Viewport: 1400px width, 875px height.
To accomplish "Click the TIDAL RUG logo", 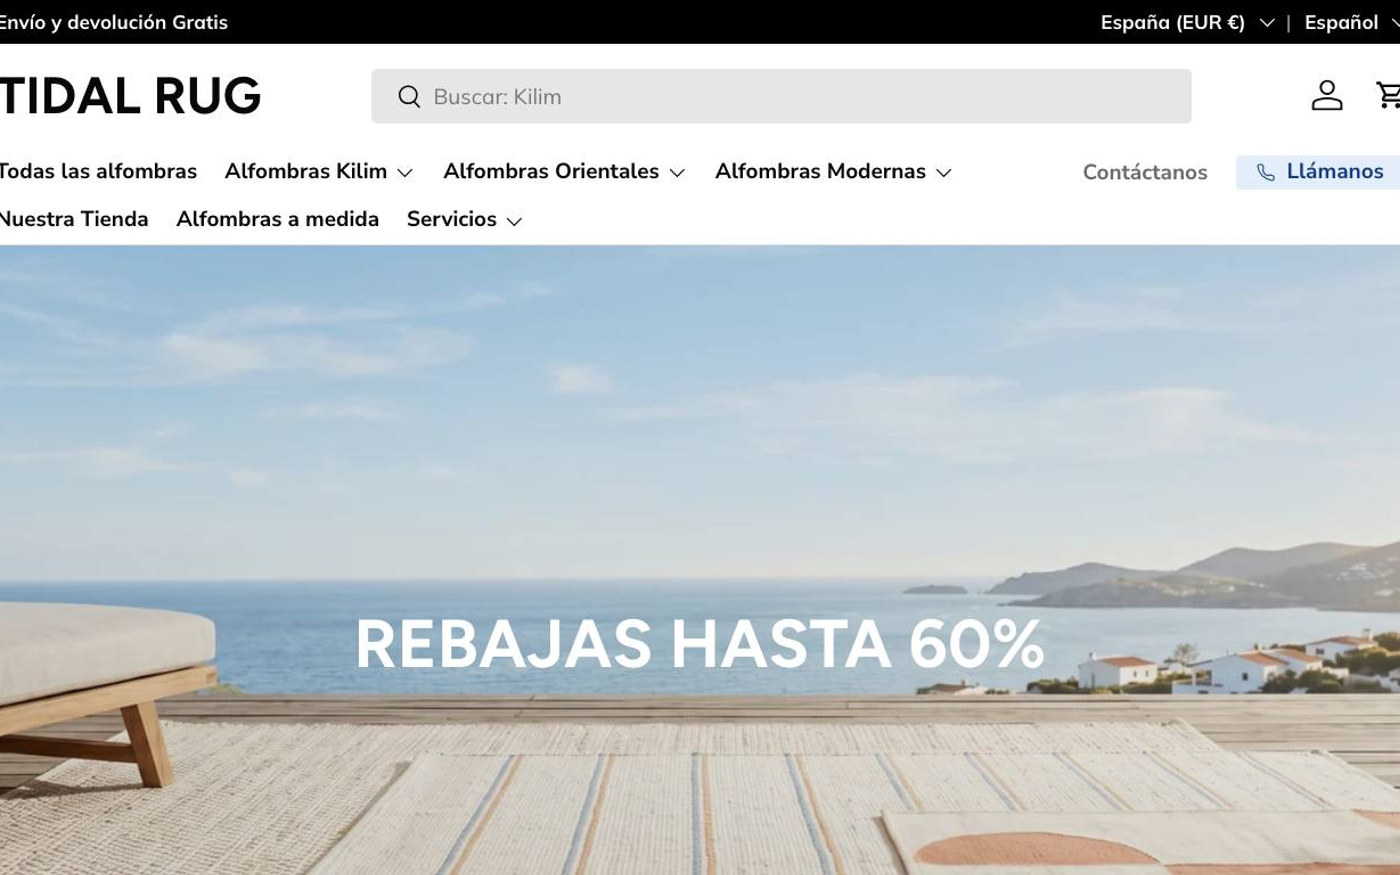I will 130,96.
